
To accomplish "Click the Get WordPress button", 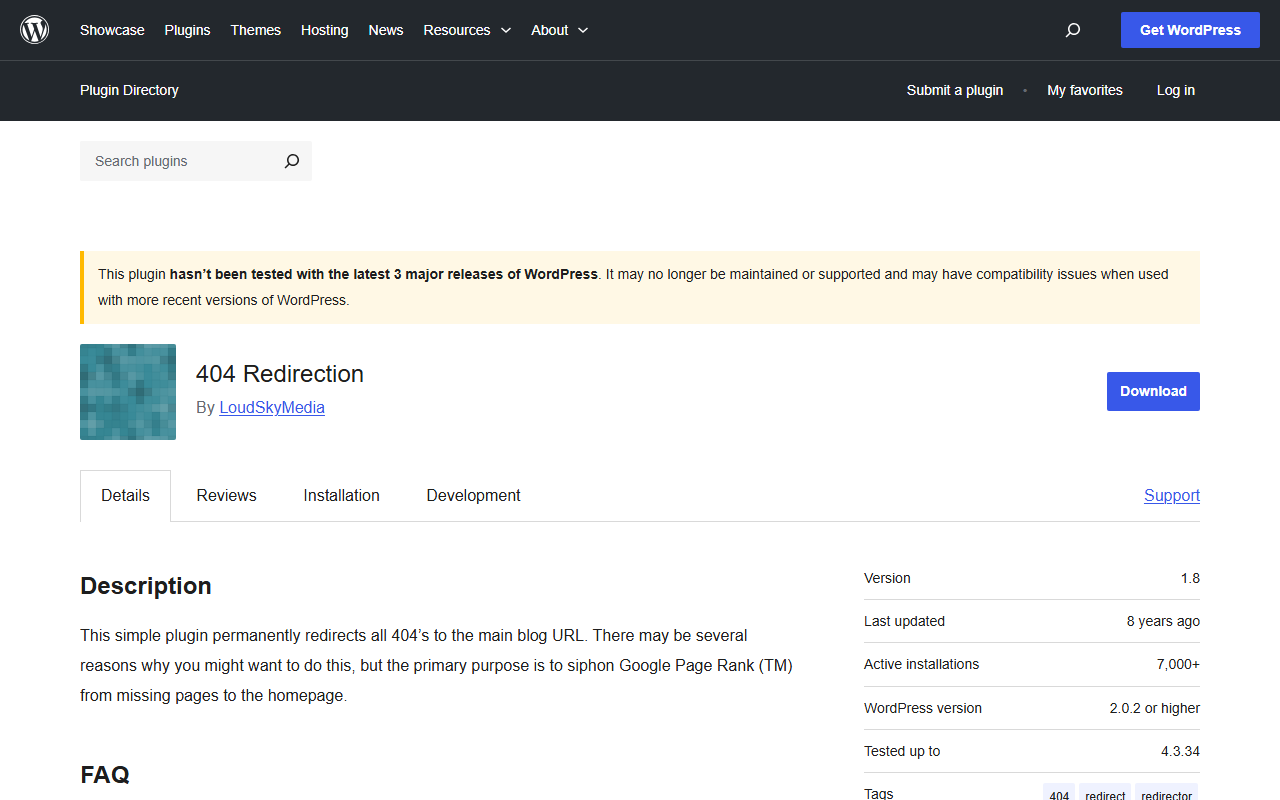I will [x=1190, y=30].
